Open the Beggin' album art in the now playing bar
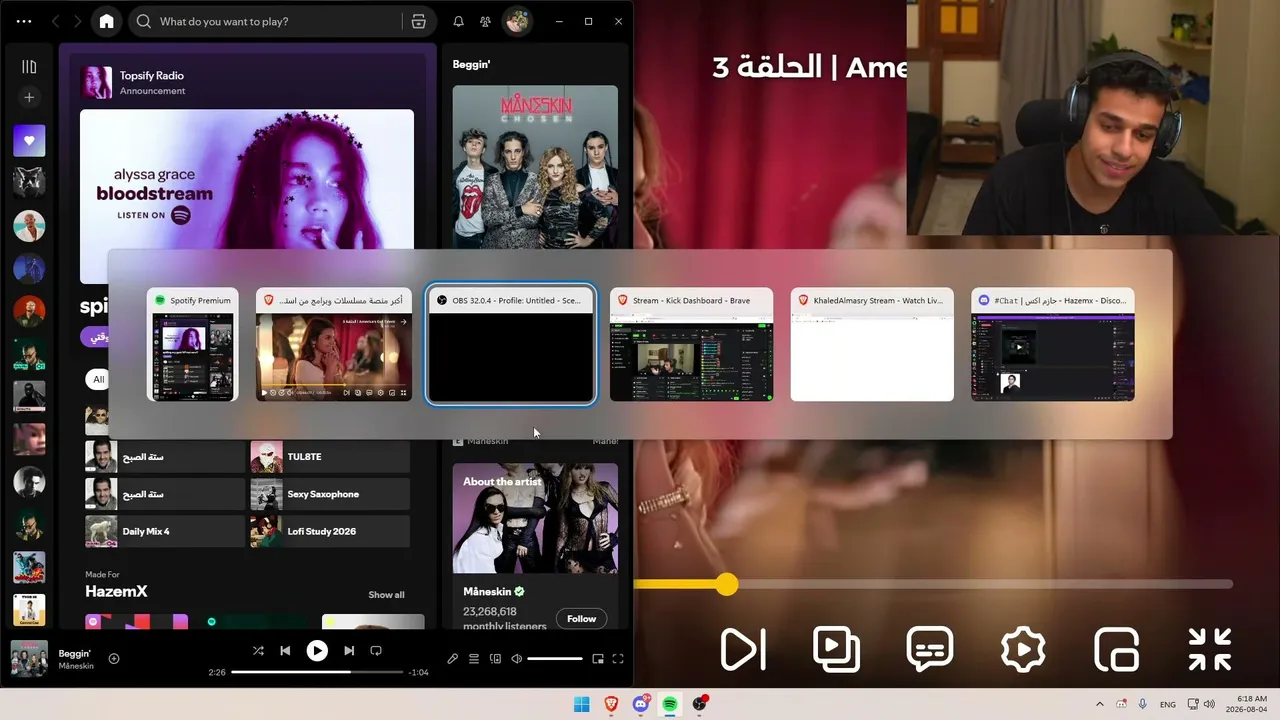Image resolution: width=1280 pixels, height=720 pixels. [x=29, y=659]
